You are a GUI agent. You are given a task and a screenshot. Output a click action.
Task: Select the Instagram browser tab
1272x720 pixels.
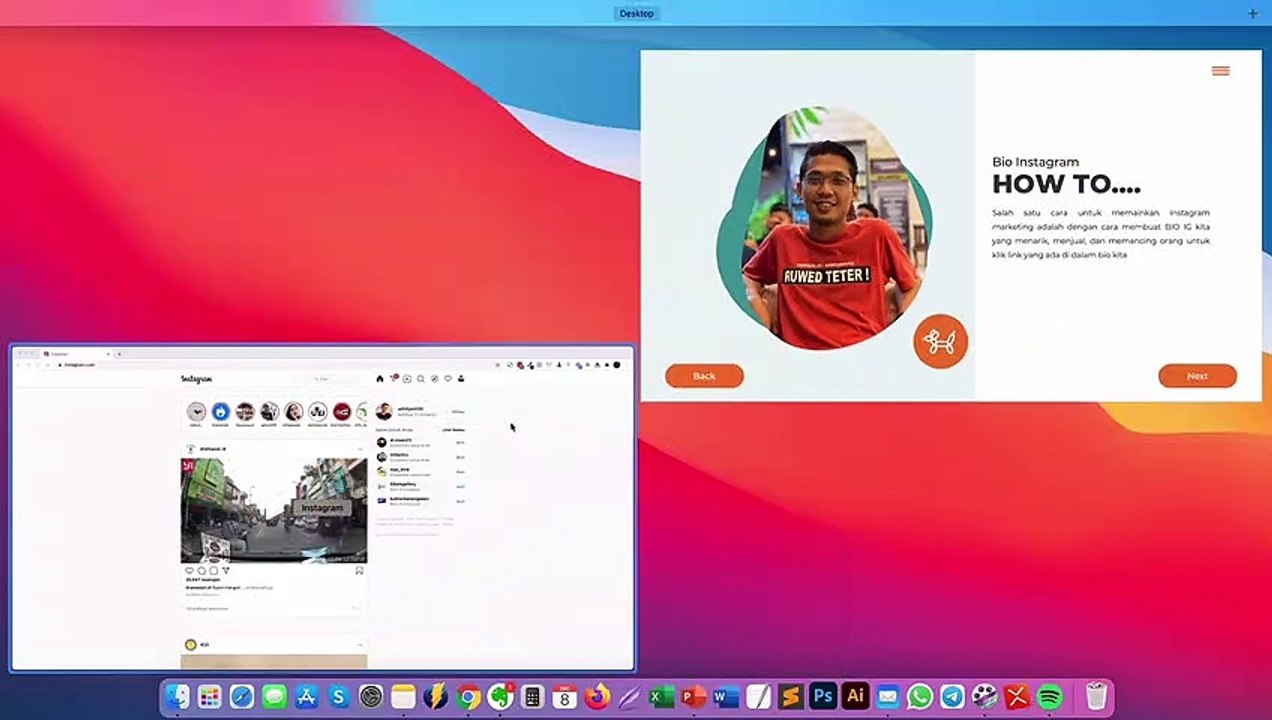[x=75, y=354]
